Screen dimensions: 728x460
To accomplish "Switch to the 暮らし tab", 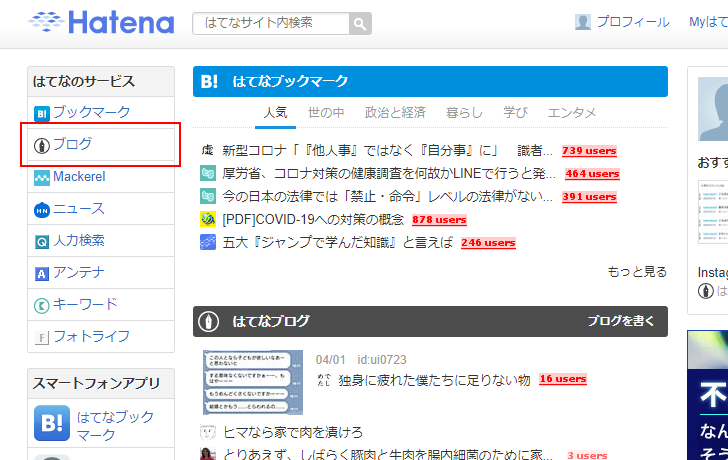I will click(x=464, y=112).
